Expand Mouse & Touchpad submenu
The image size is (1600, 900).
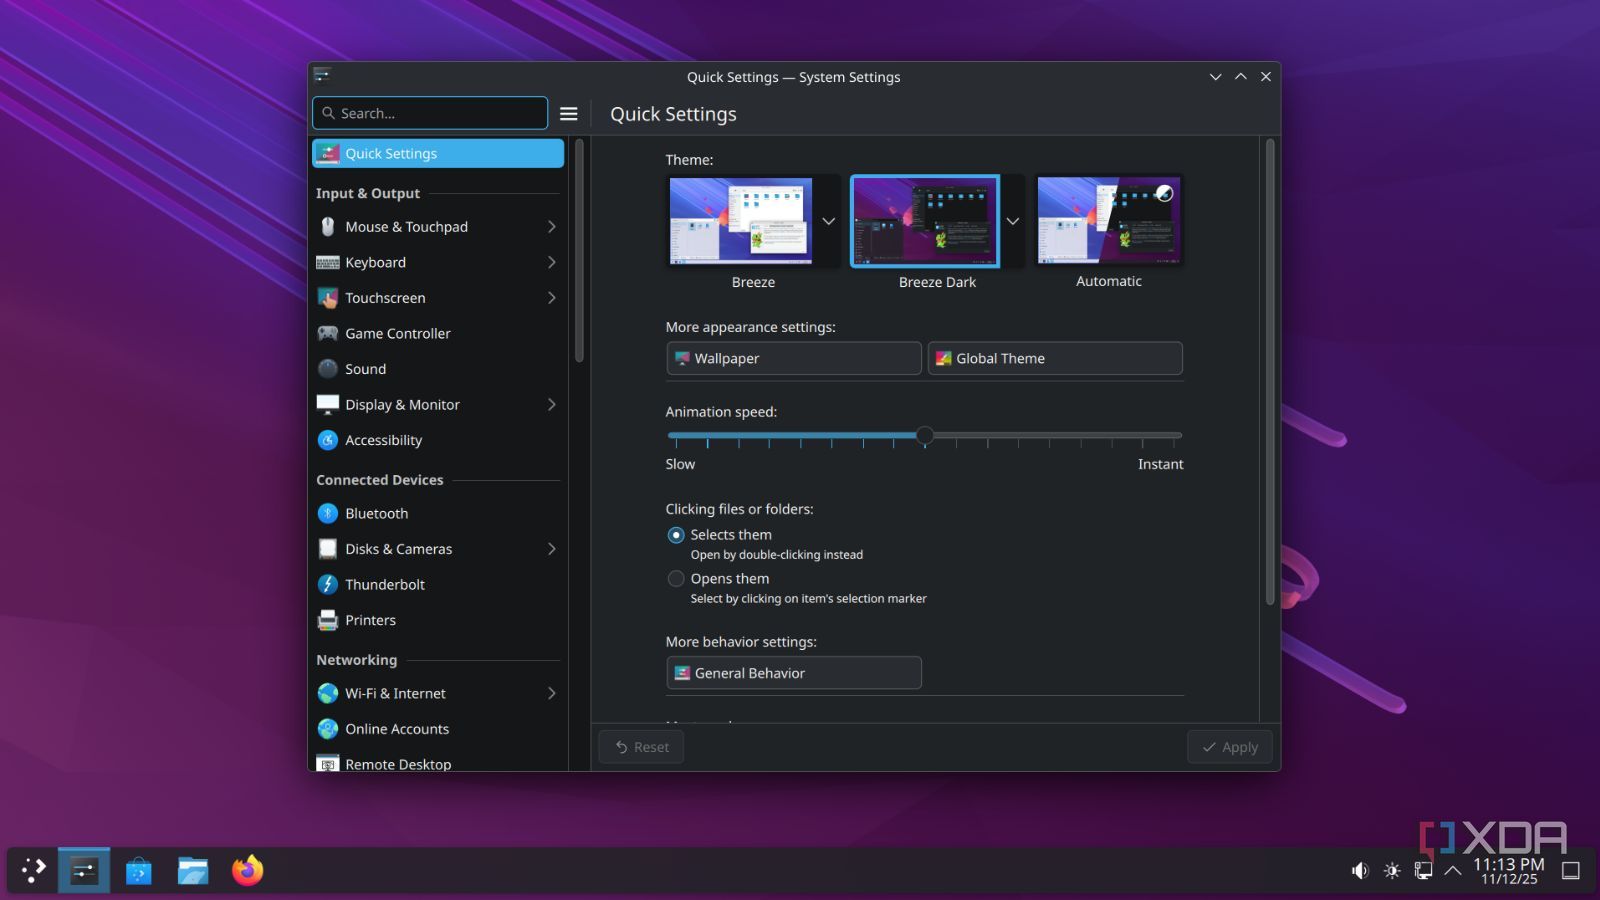[551, 227]
